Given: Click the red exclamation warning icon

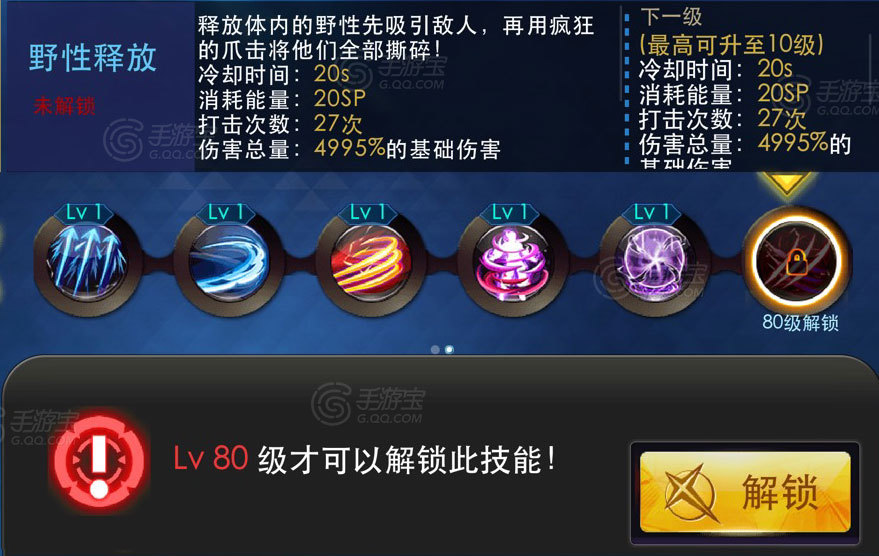Looking at the screenshot, I should pos(99,461).
